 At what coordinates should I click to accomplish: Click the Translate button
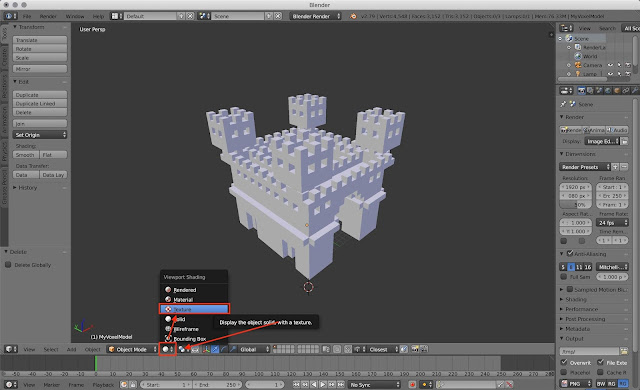40,40
